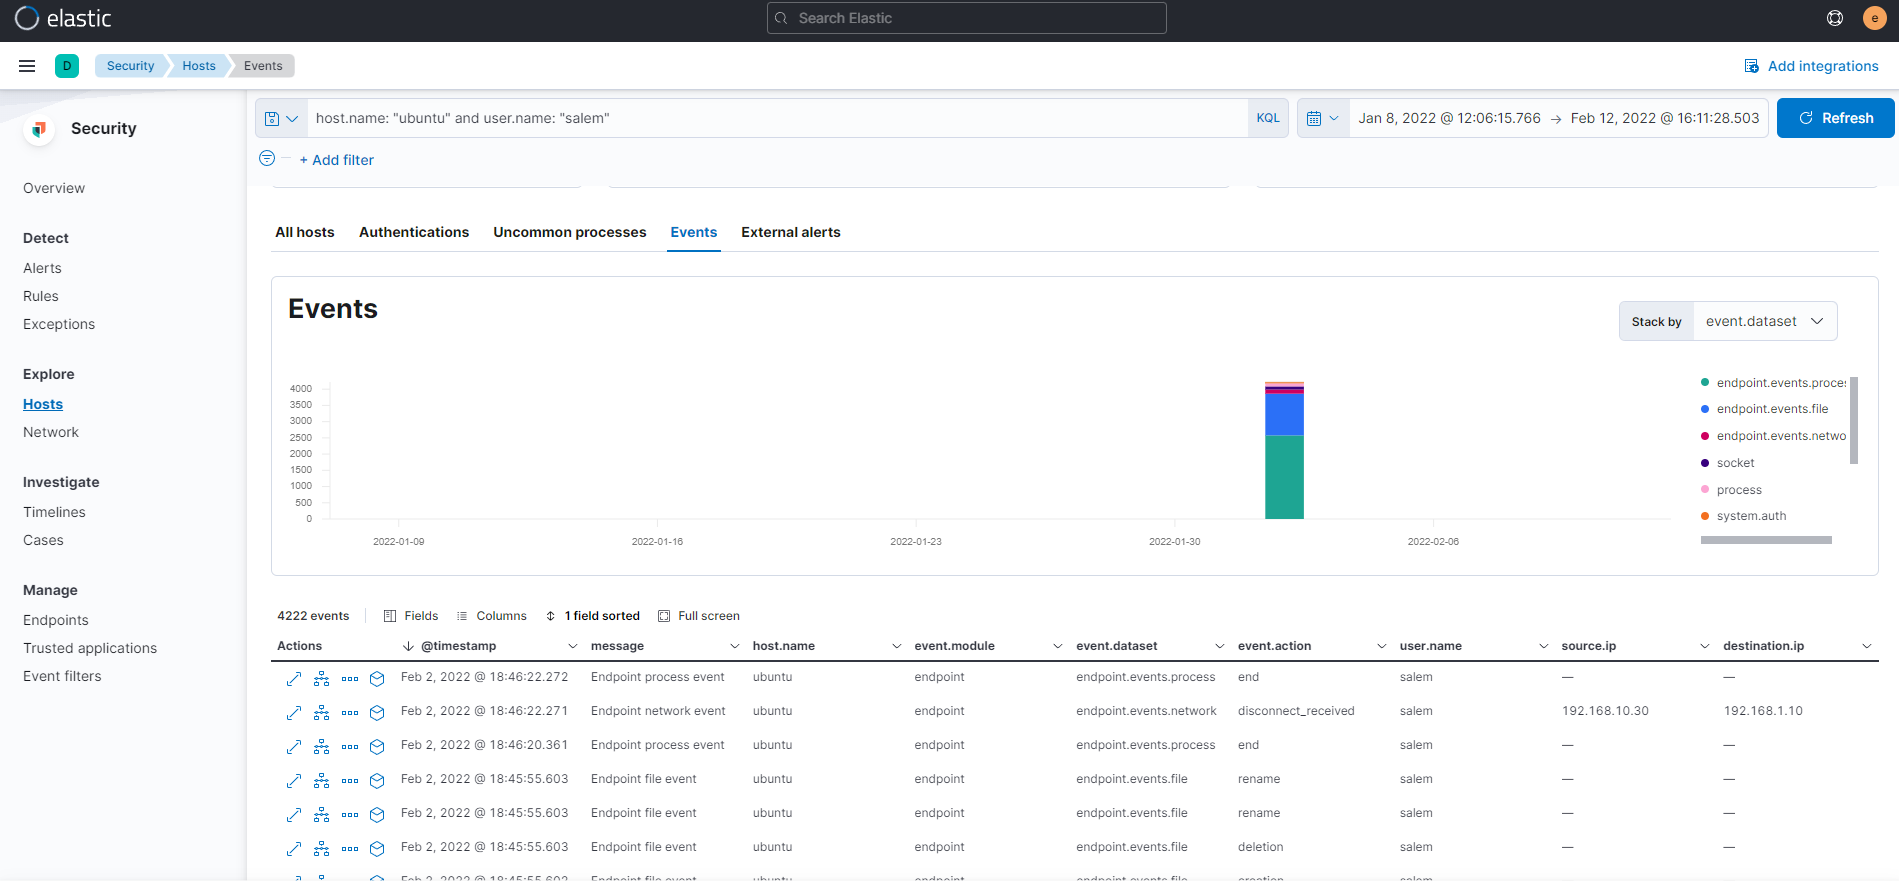Open the filter options menu icon
This screenshot has width=1899, height=893.
[x=267, y=159]
